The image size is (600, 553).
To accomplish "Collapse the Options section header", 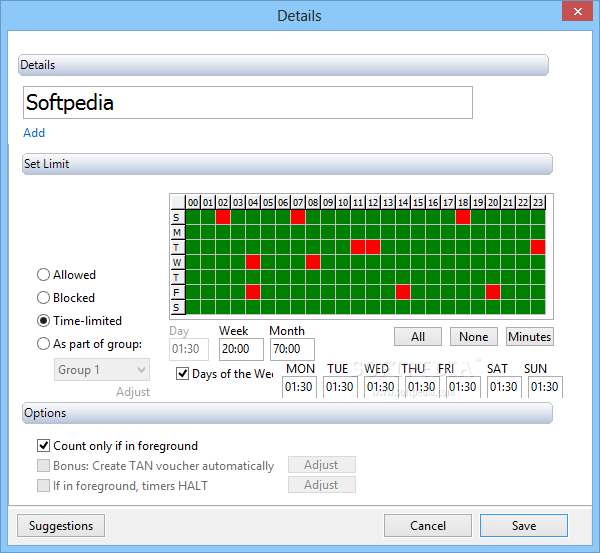I will point(287,413).
